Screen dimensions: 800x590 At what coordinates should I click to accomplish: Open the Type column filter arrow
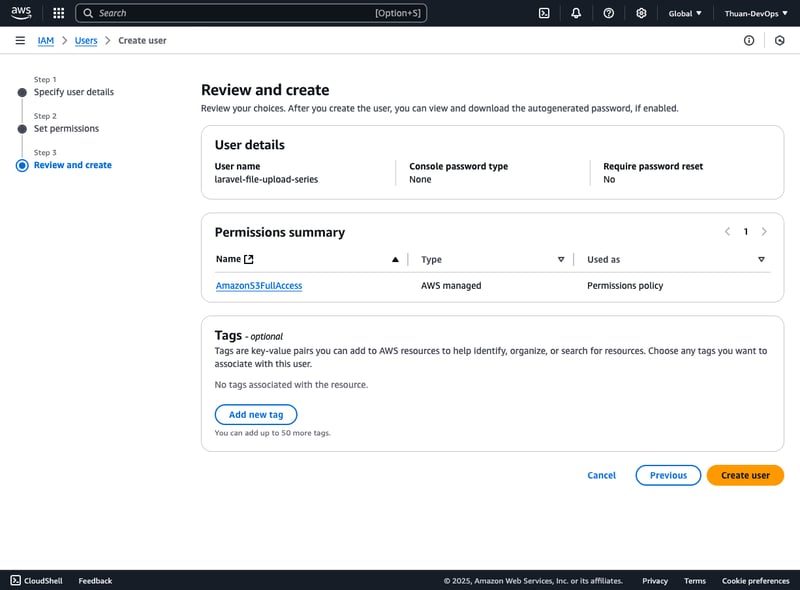[561, 259]
